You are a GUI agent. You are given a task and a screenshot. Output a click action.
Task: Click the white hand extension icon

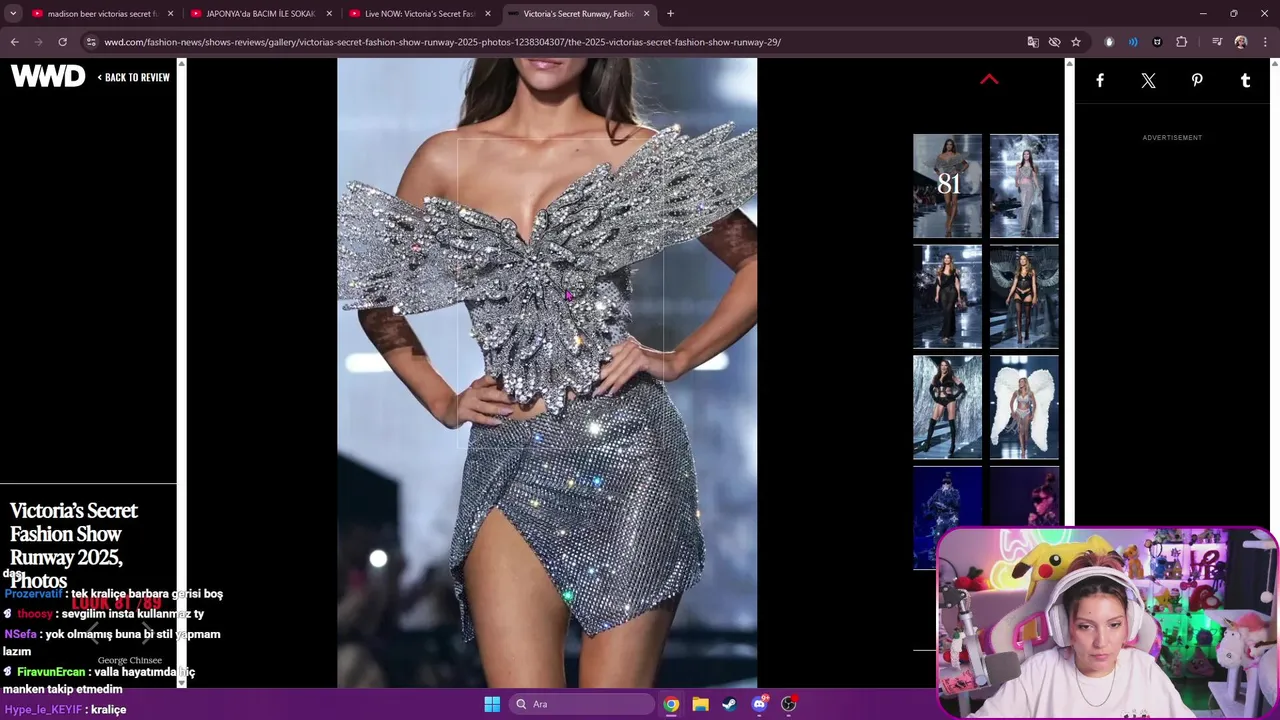(x=1109, y=42)
